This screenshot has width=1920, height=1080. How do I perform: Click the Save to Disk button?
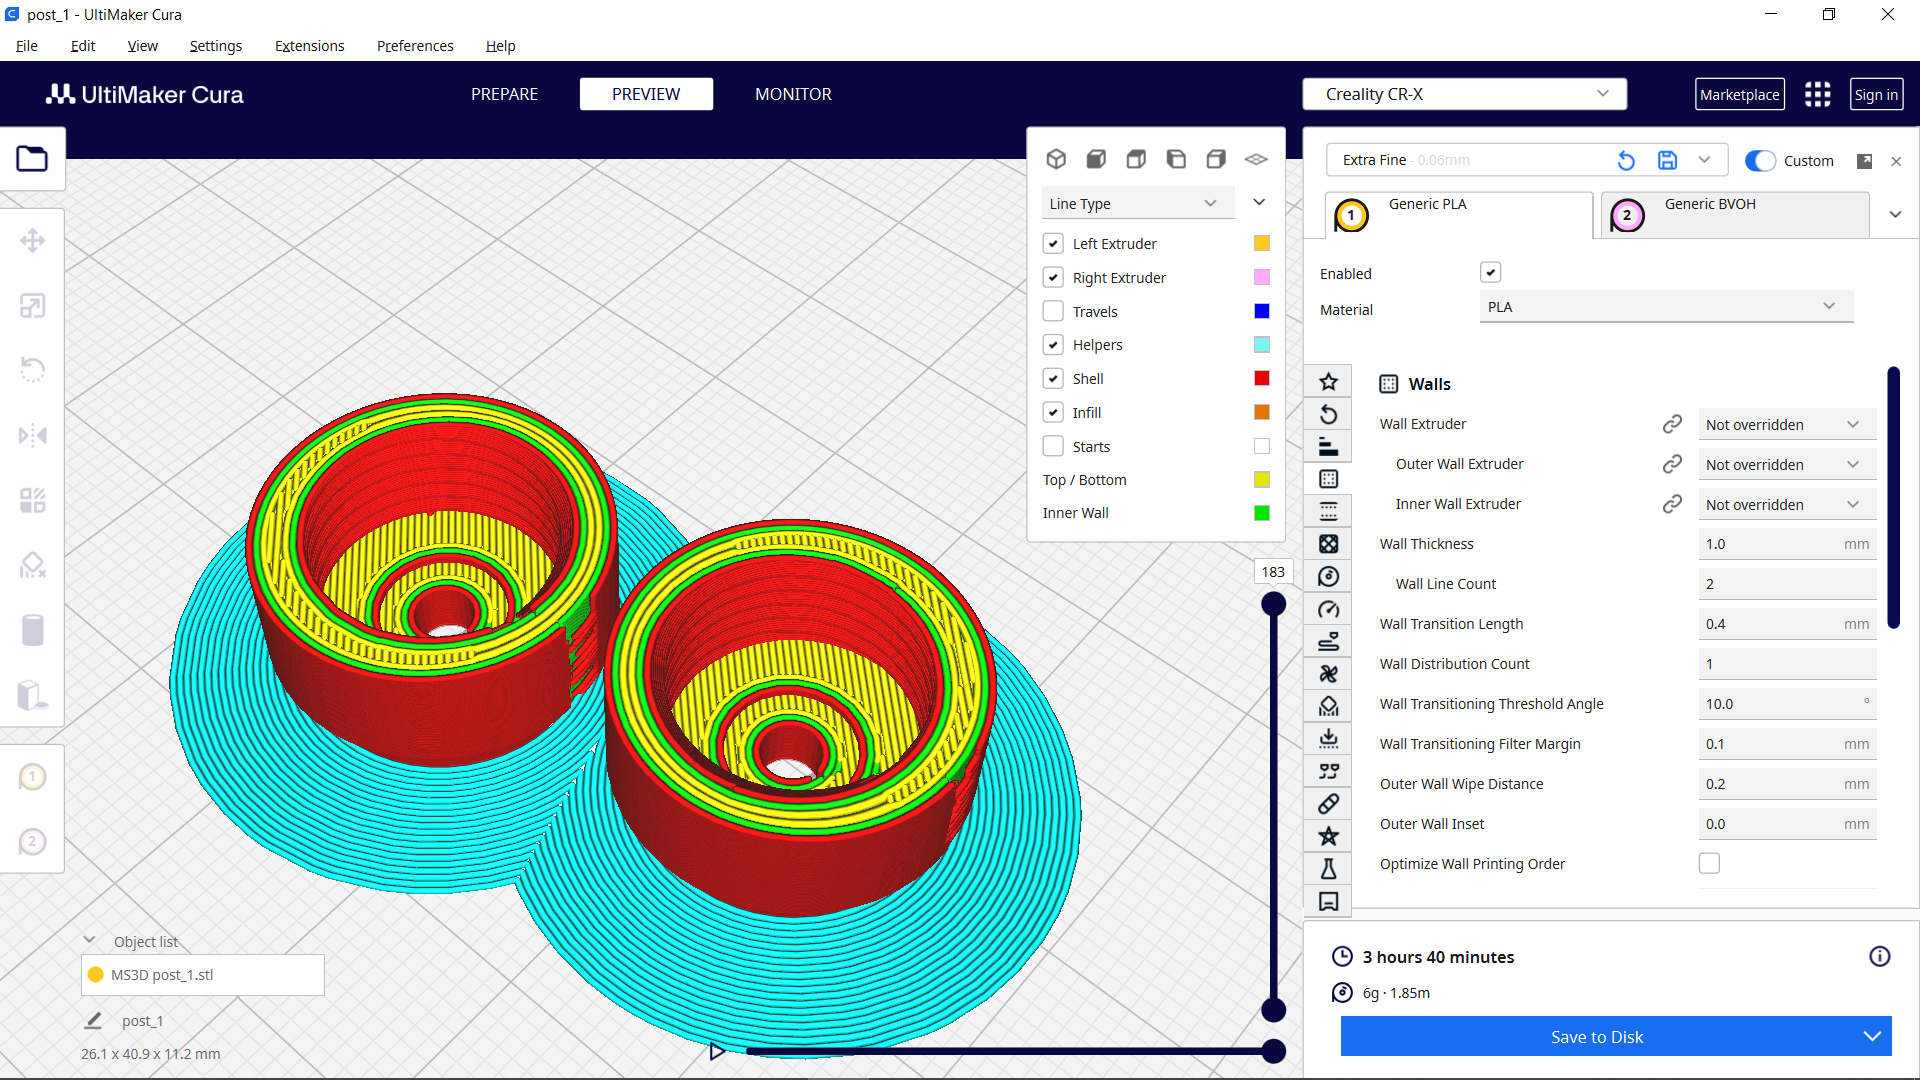(1596, 1037)
